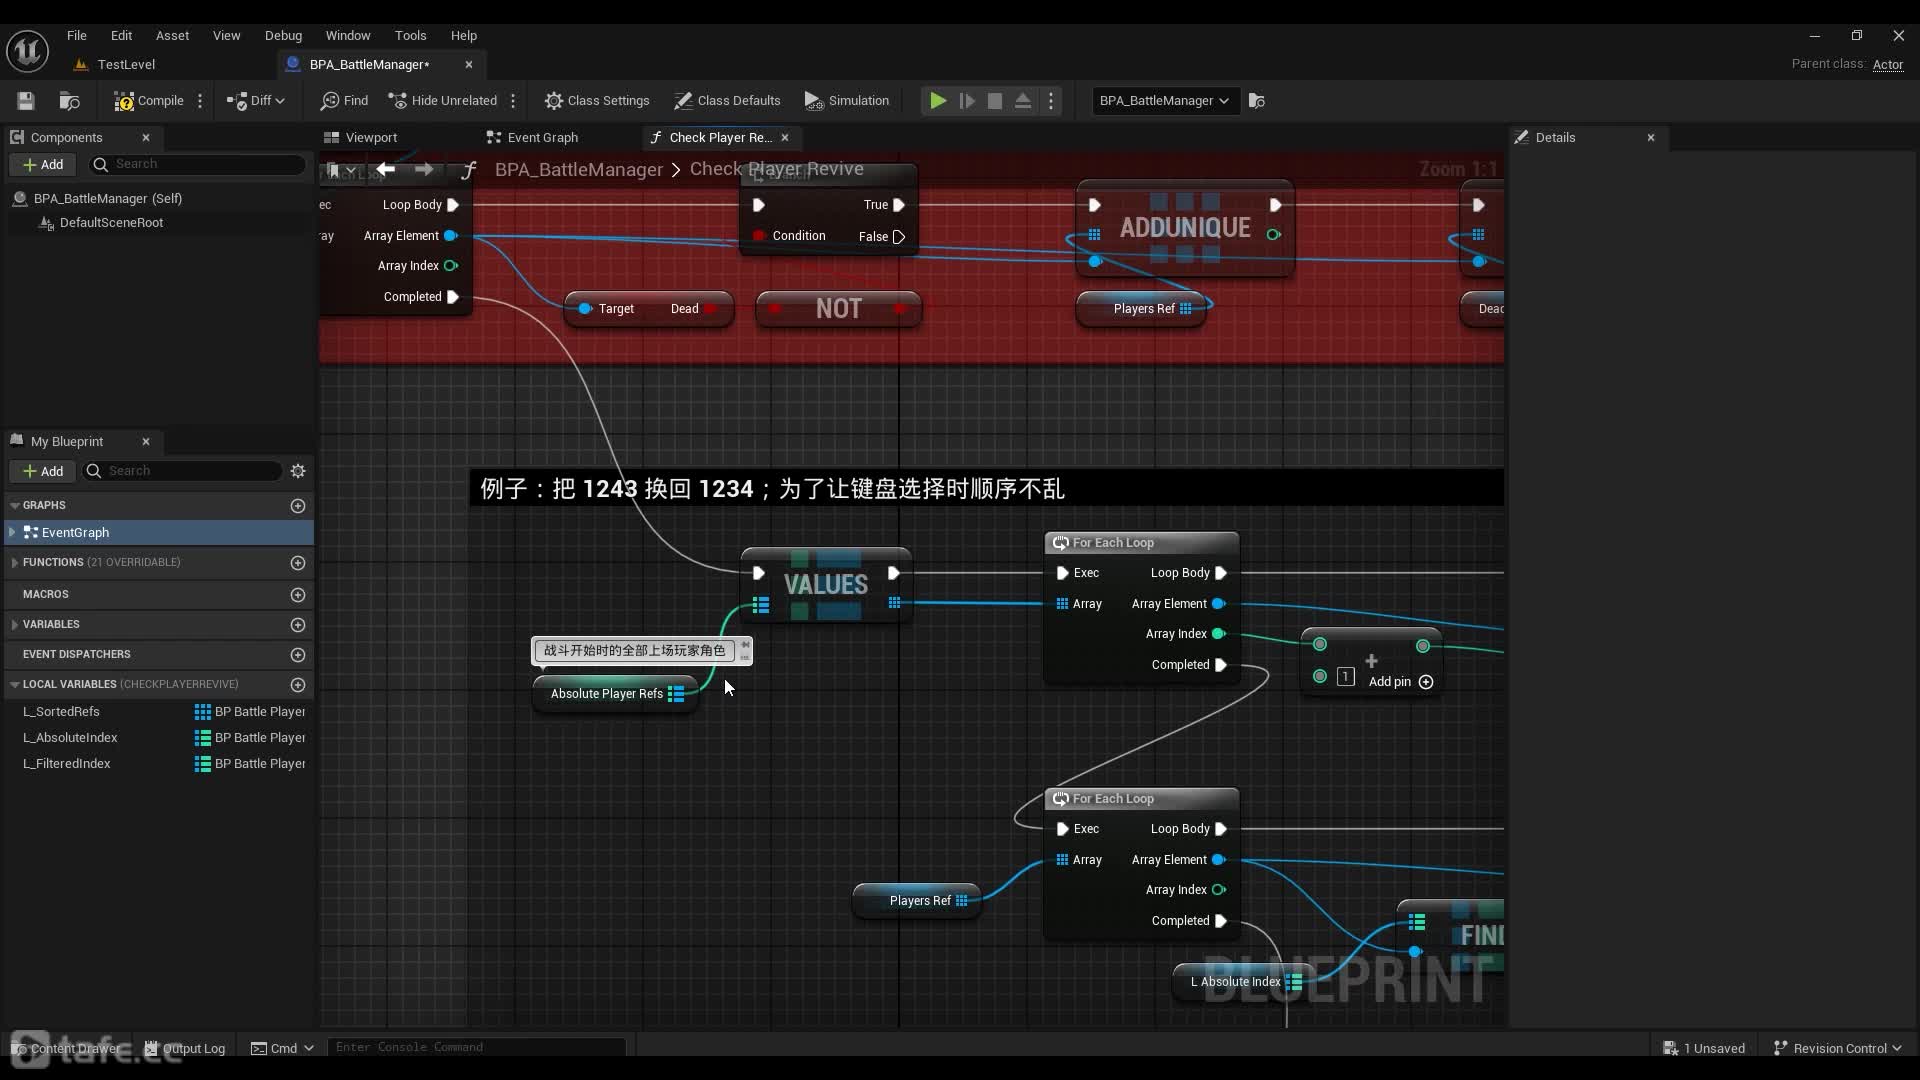The image size is (1920, 1080).
Task: Open the Content Drawer
Action: tap(65, 1048)
